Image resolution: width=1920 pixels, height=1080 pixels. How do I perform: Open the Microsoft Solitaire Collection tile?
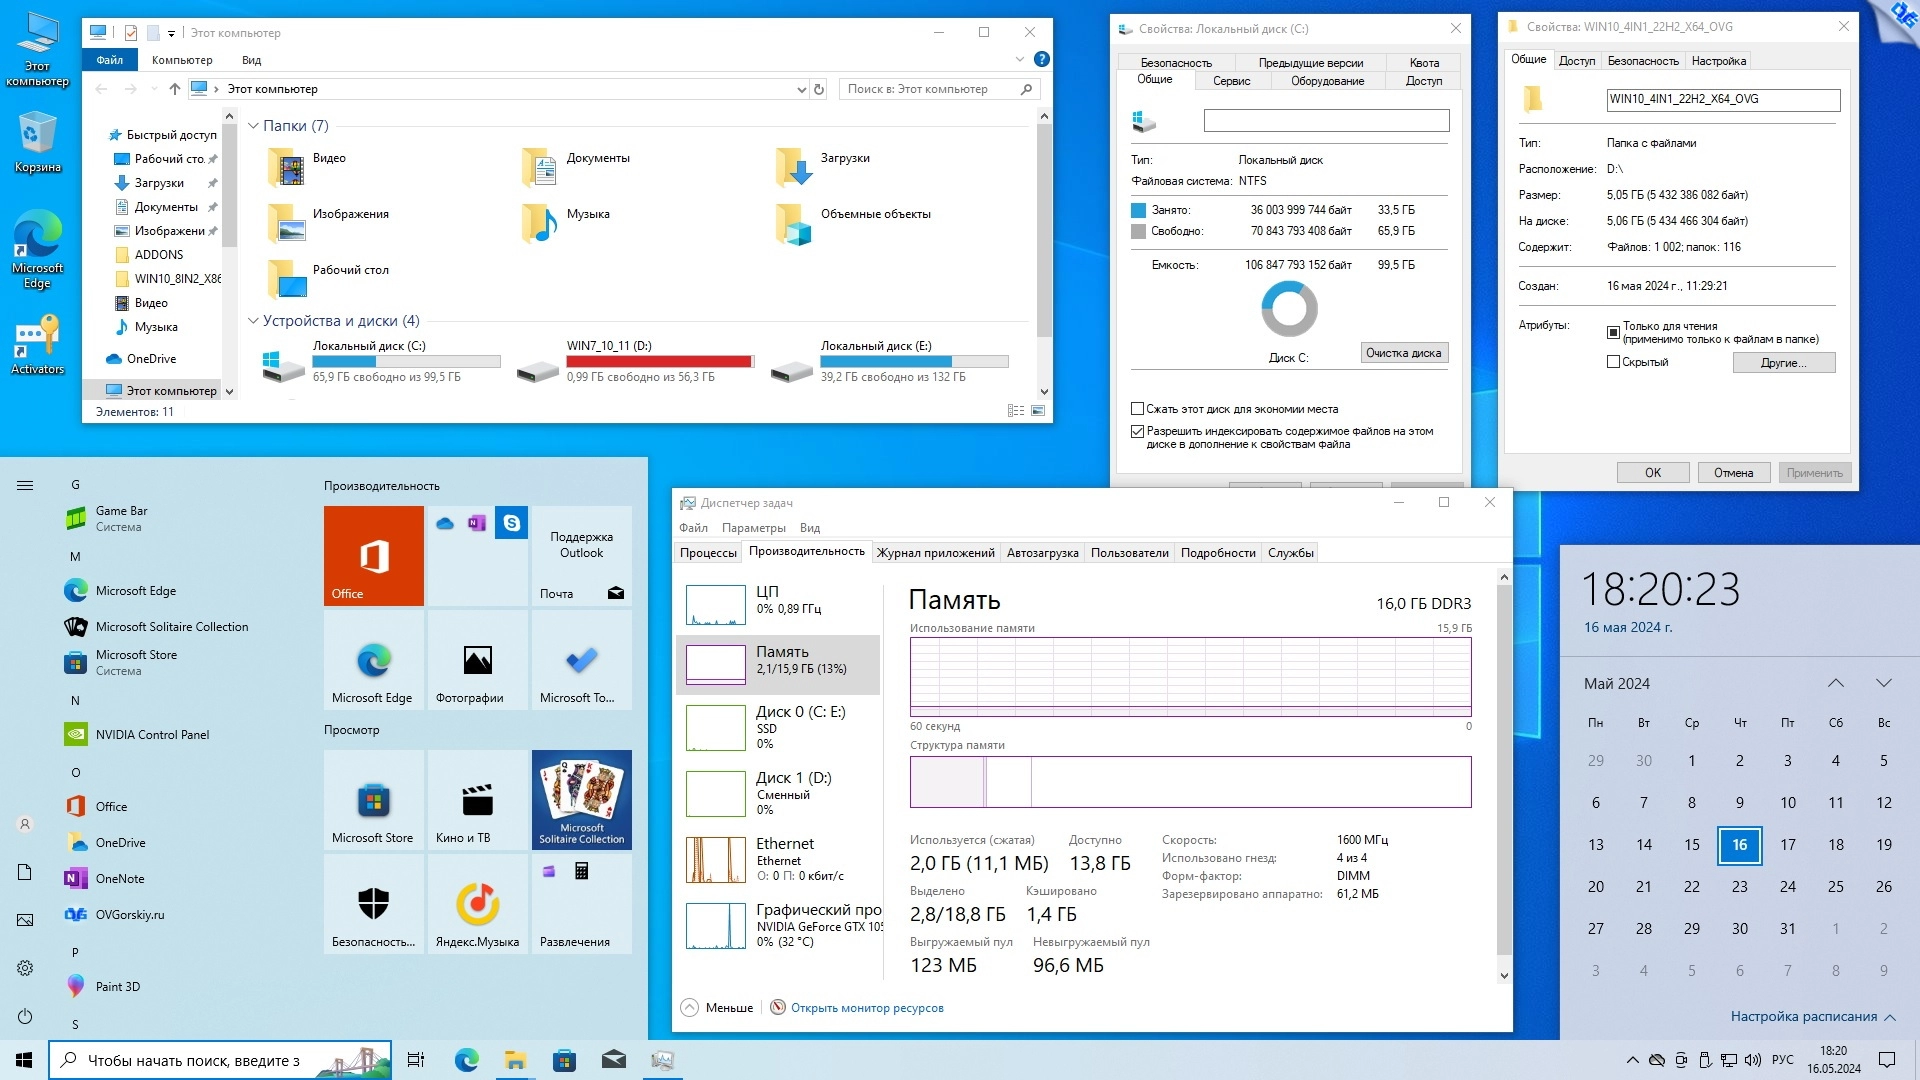pos(581,800)
